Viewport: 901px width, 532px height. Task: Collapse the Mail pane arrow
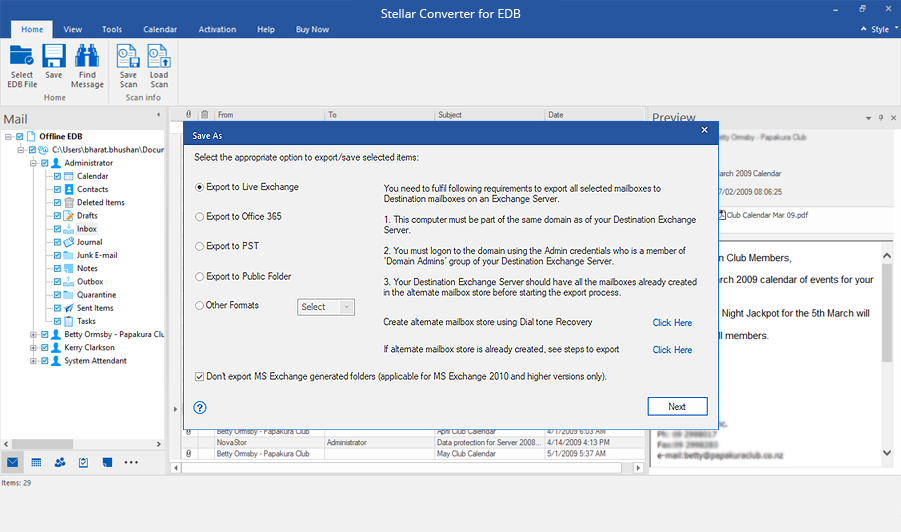159,115
